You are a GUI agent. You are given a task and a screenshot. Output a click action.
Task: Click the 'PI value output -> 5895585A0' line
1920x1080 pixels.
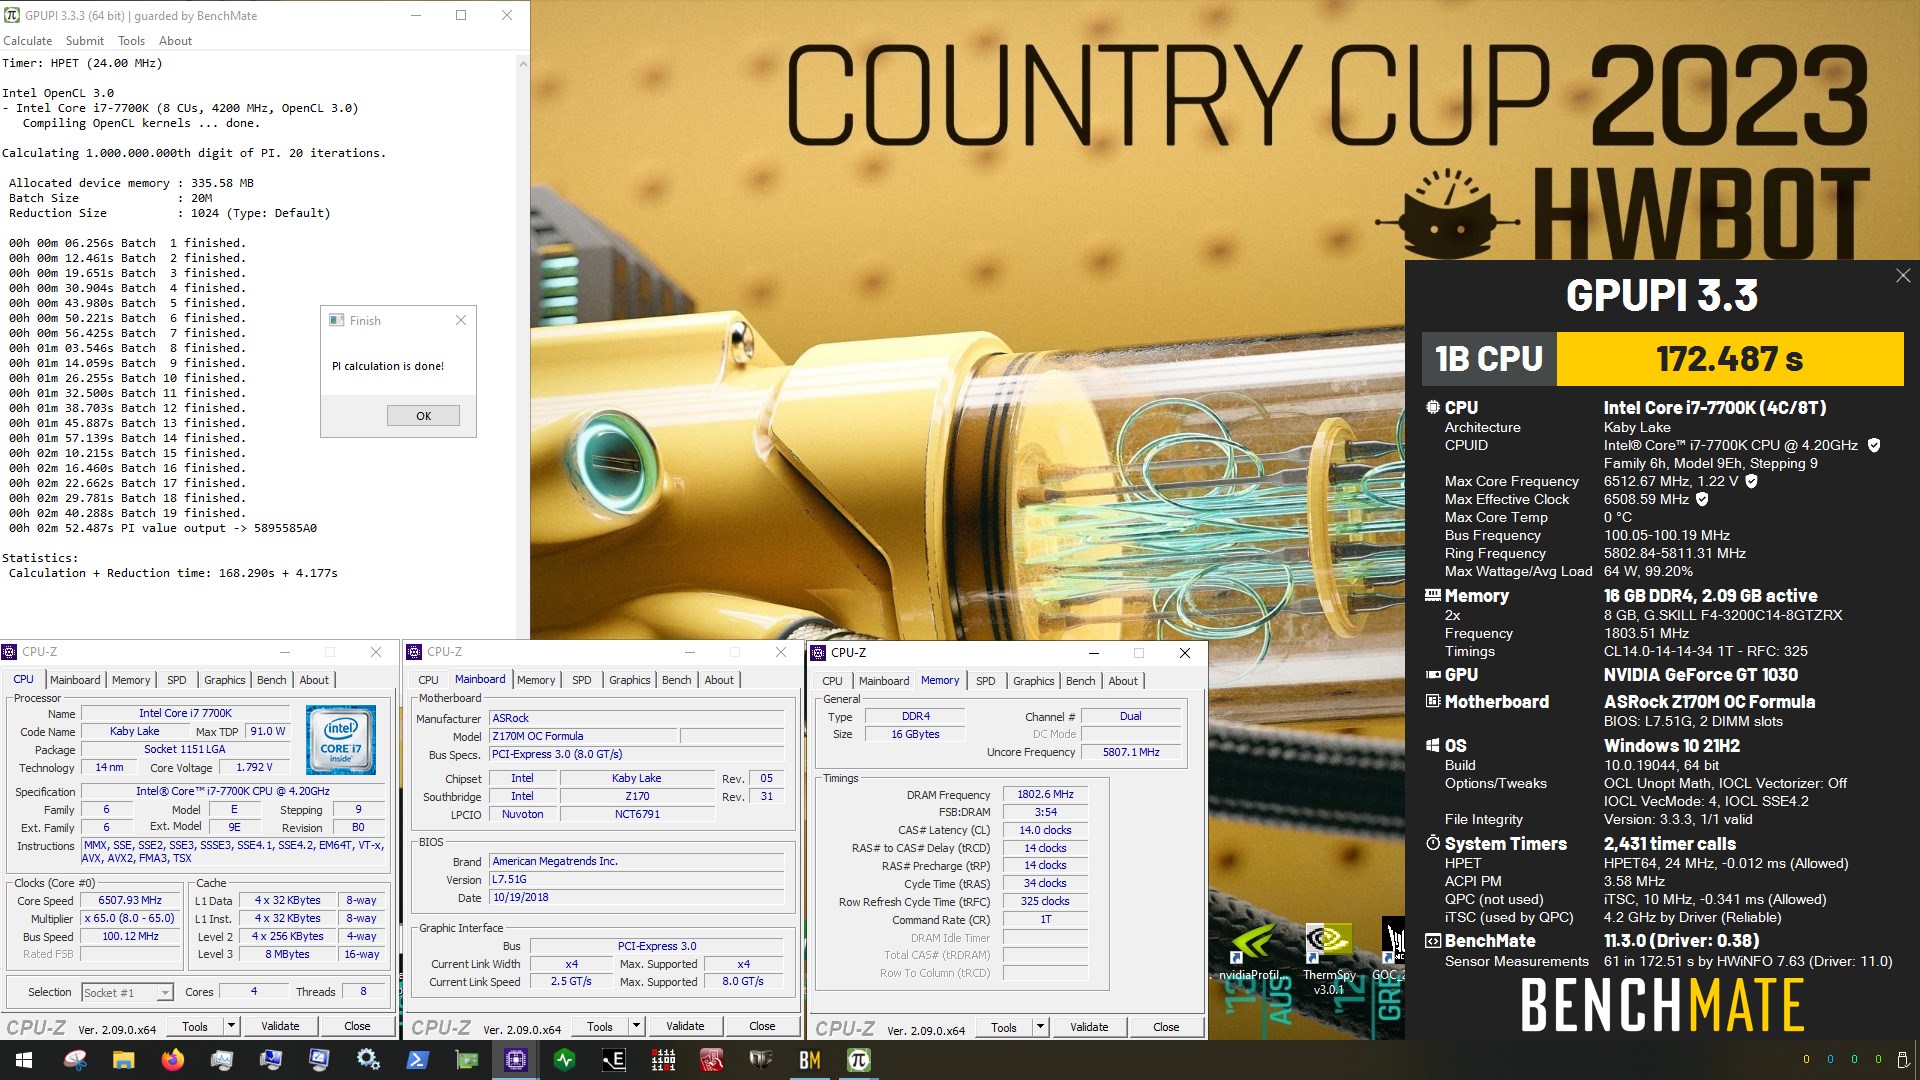(162, 528)
